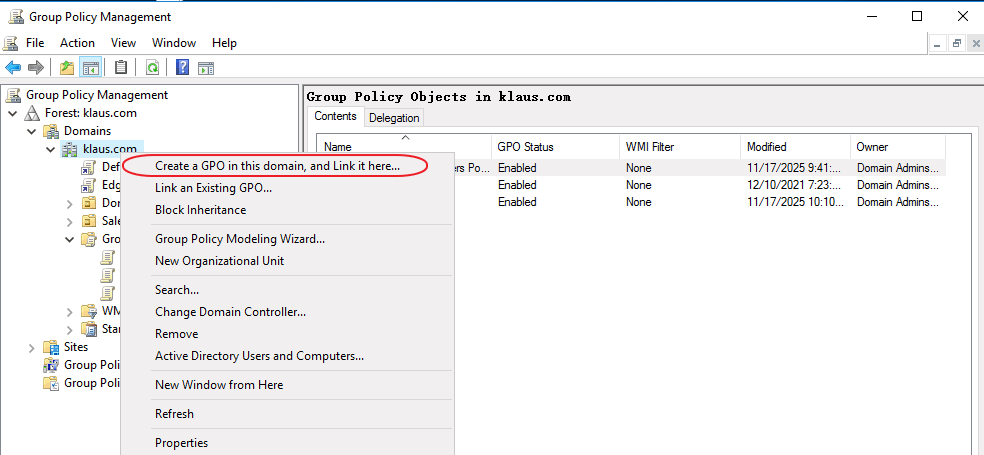Toggle the Show/Hide Console Tree icon
This screenshot has width=984, height=455.
[x=90, y=68]
